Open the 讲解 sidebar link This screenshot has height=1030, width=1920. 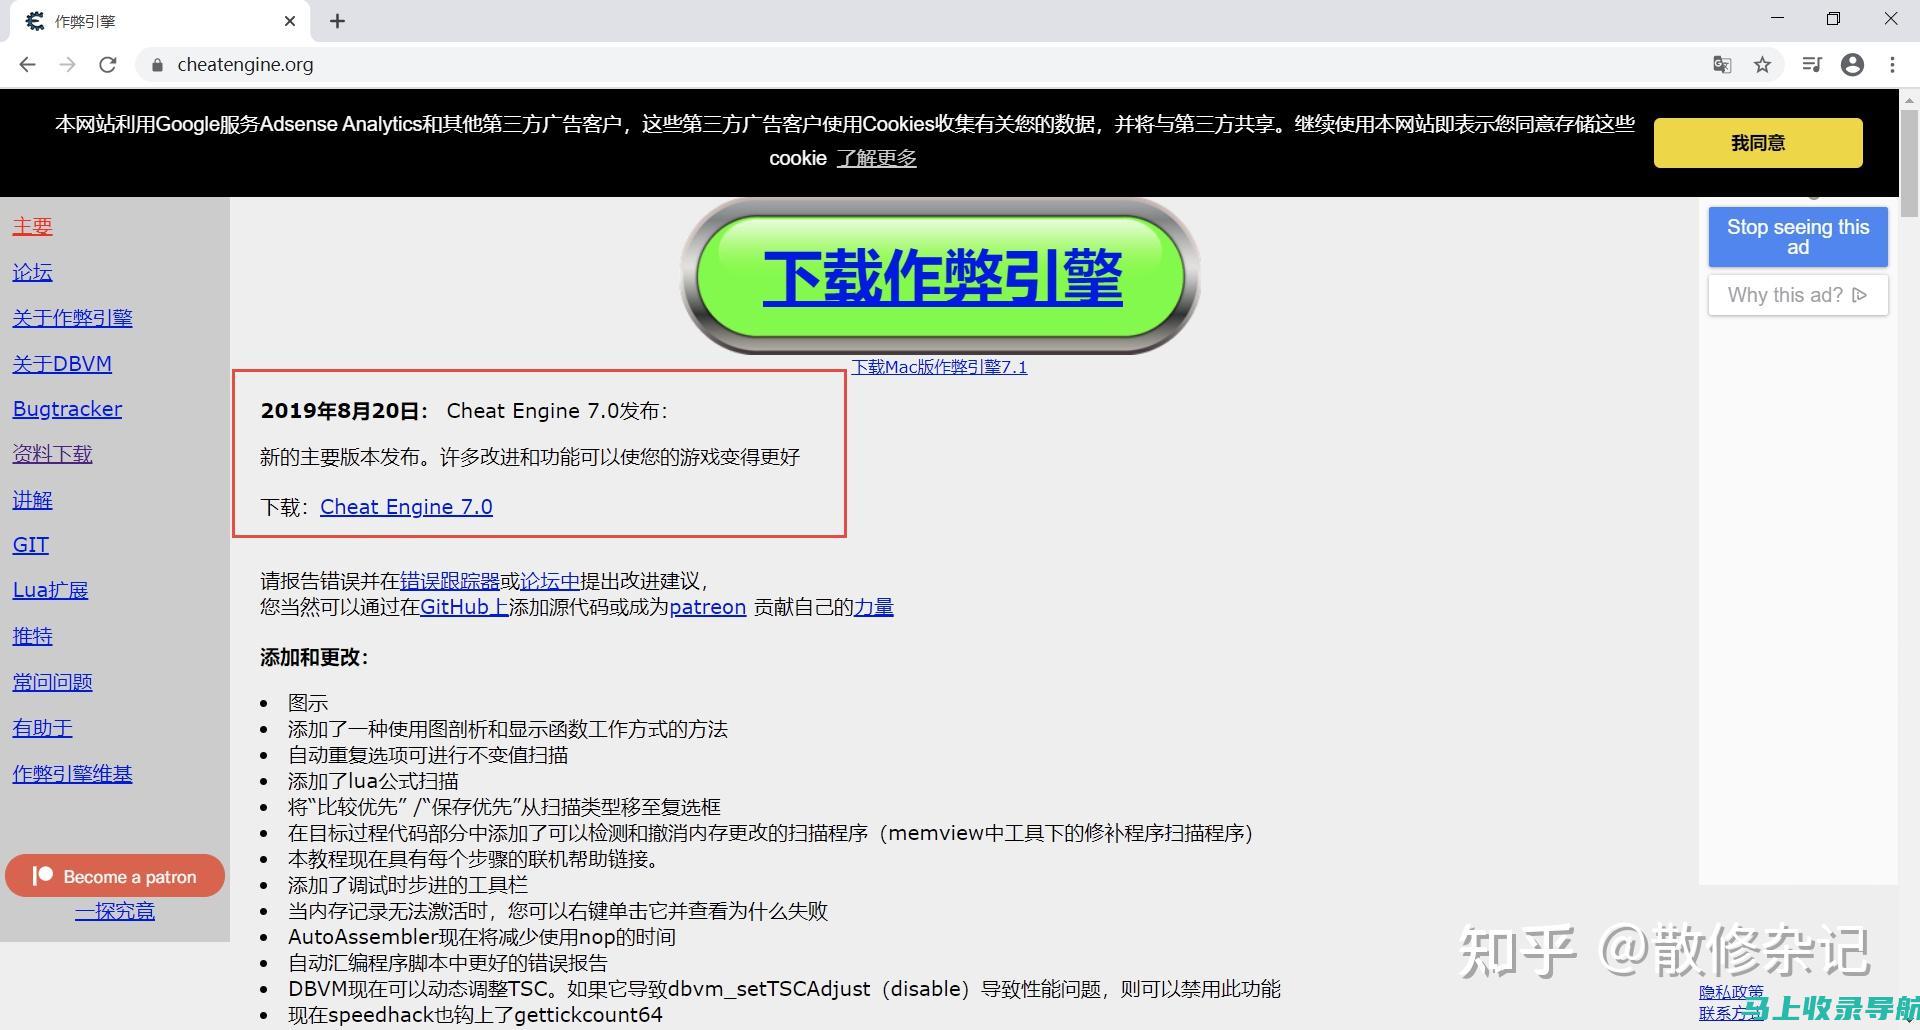tap(32, 500)
